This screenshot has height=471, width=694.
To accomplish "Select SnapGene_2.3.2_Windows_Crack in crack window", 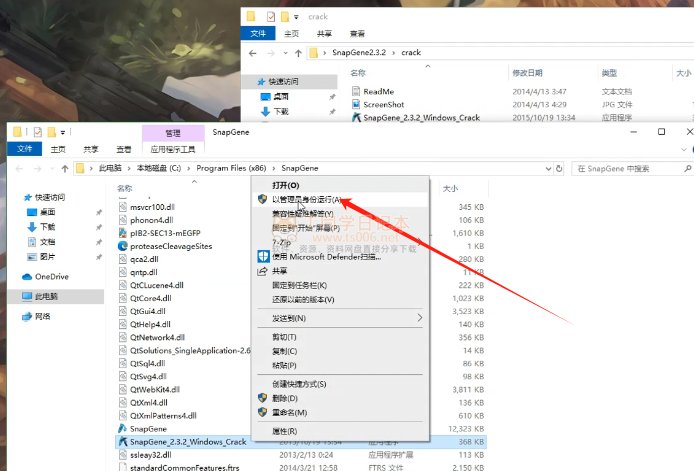I will [421, 118].
